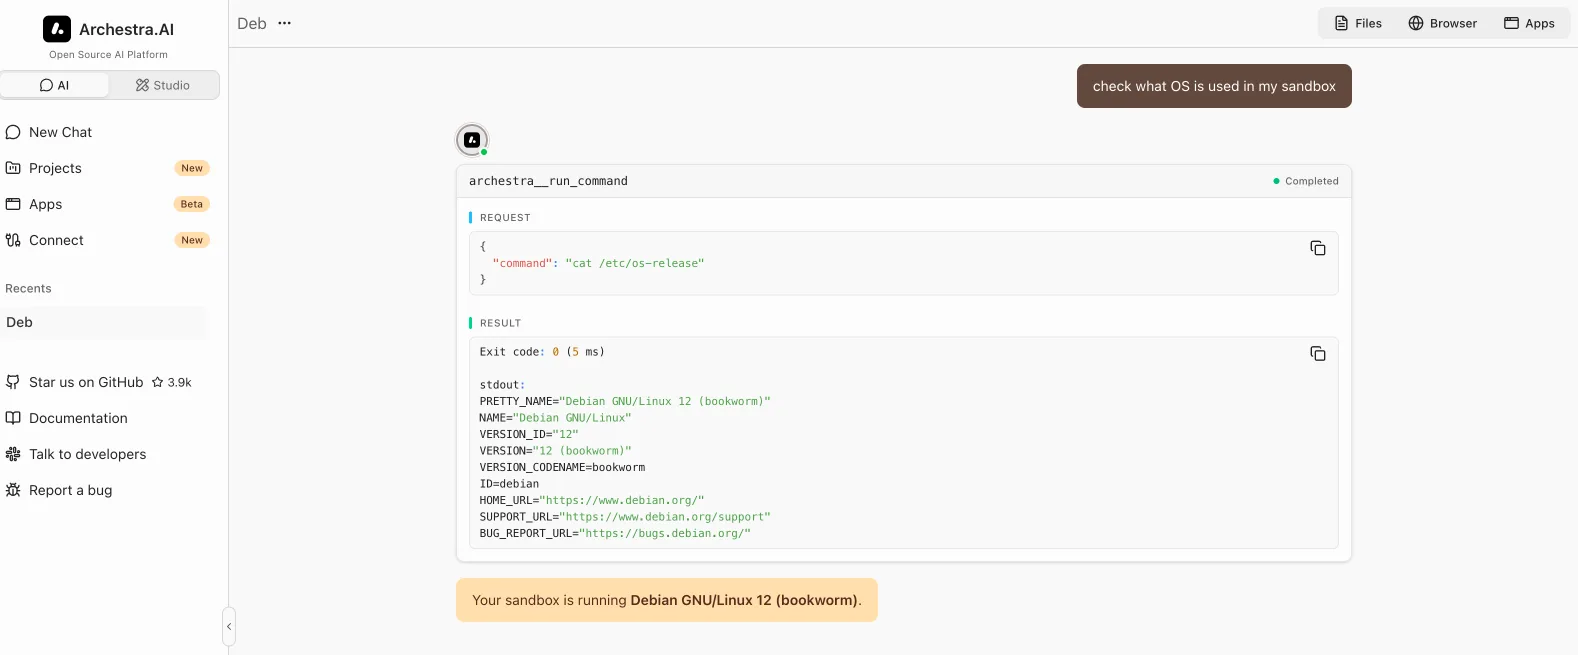Open the Projects section

[105, 168]
